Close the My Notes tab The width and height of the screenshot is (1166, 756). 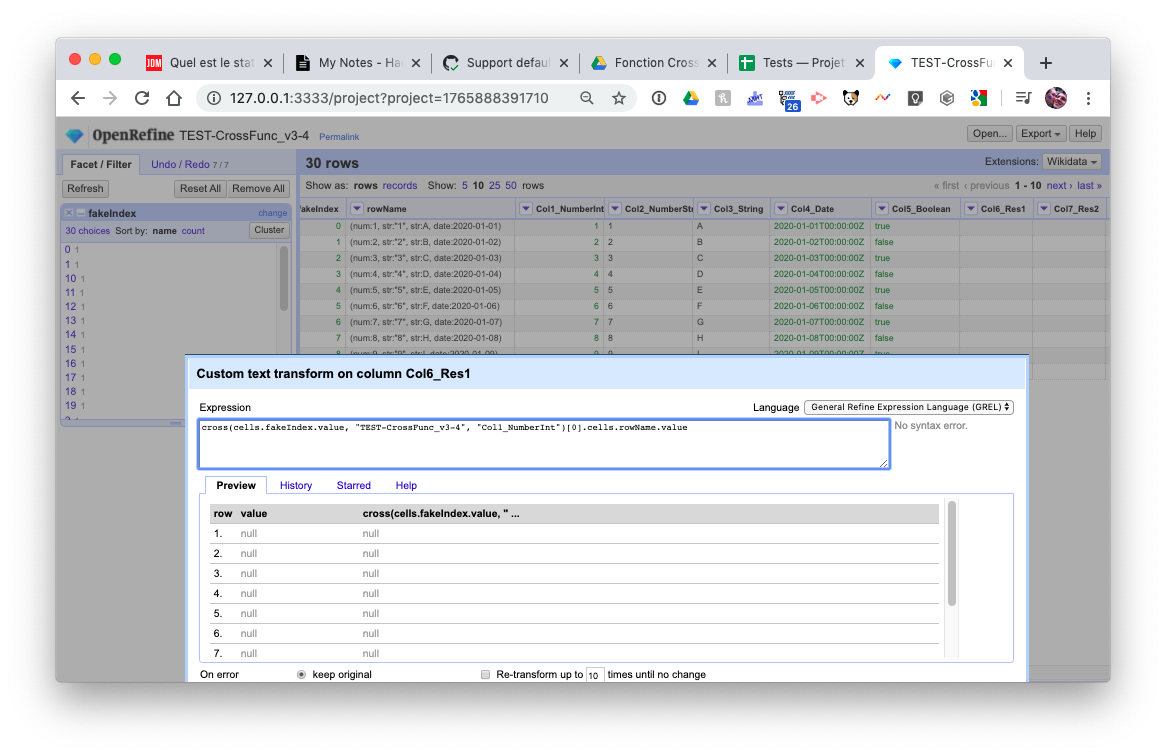[x=416, y=63]
